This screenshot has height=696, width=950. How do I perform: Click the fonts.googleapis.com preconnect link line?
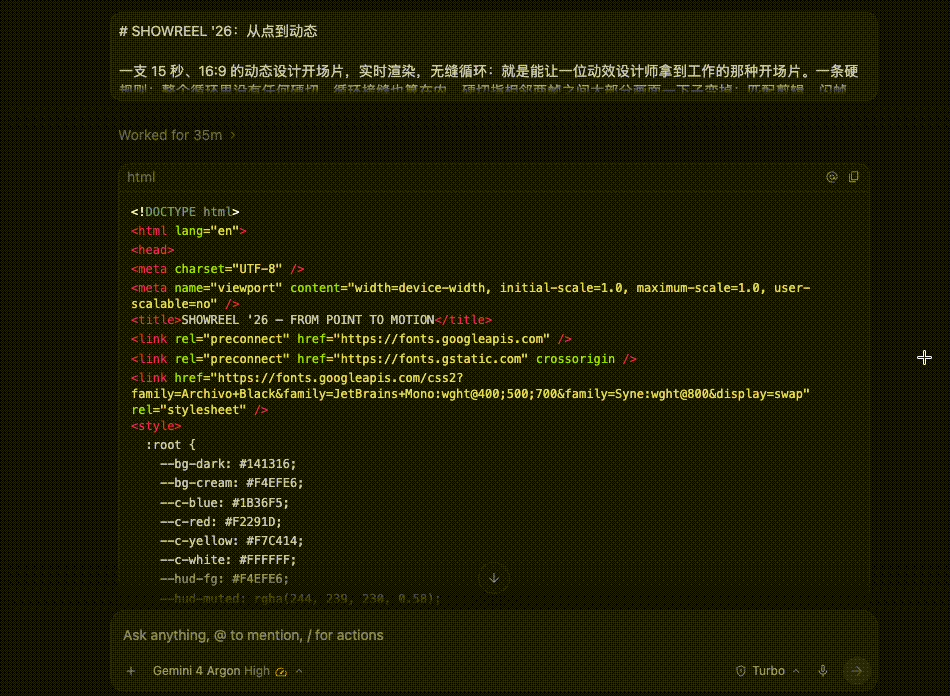point(351,339)
